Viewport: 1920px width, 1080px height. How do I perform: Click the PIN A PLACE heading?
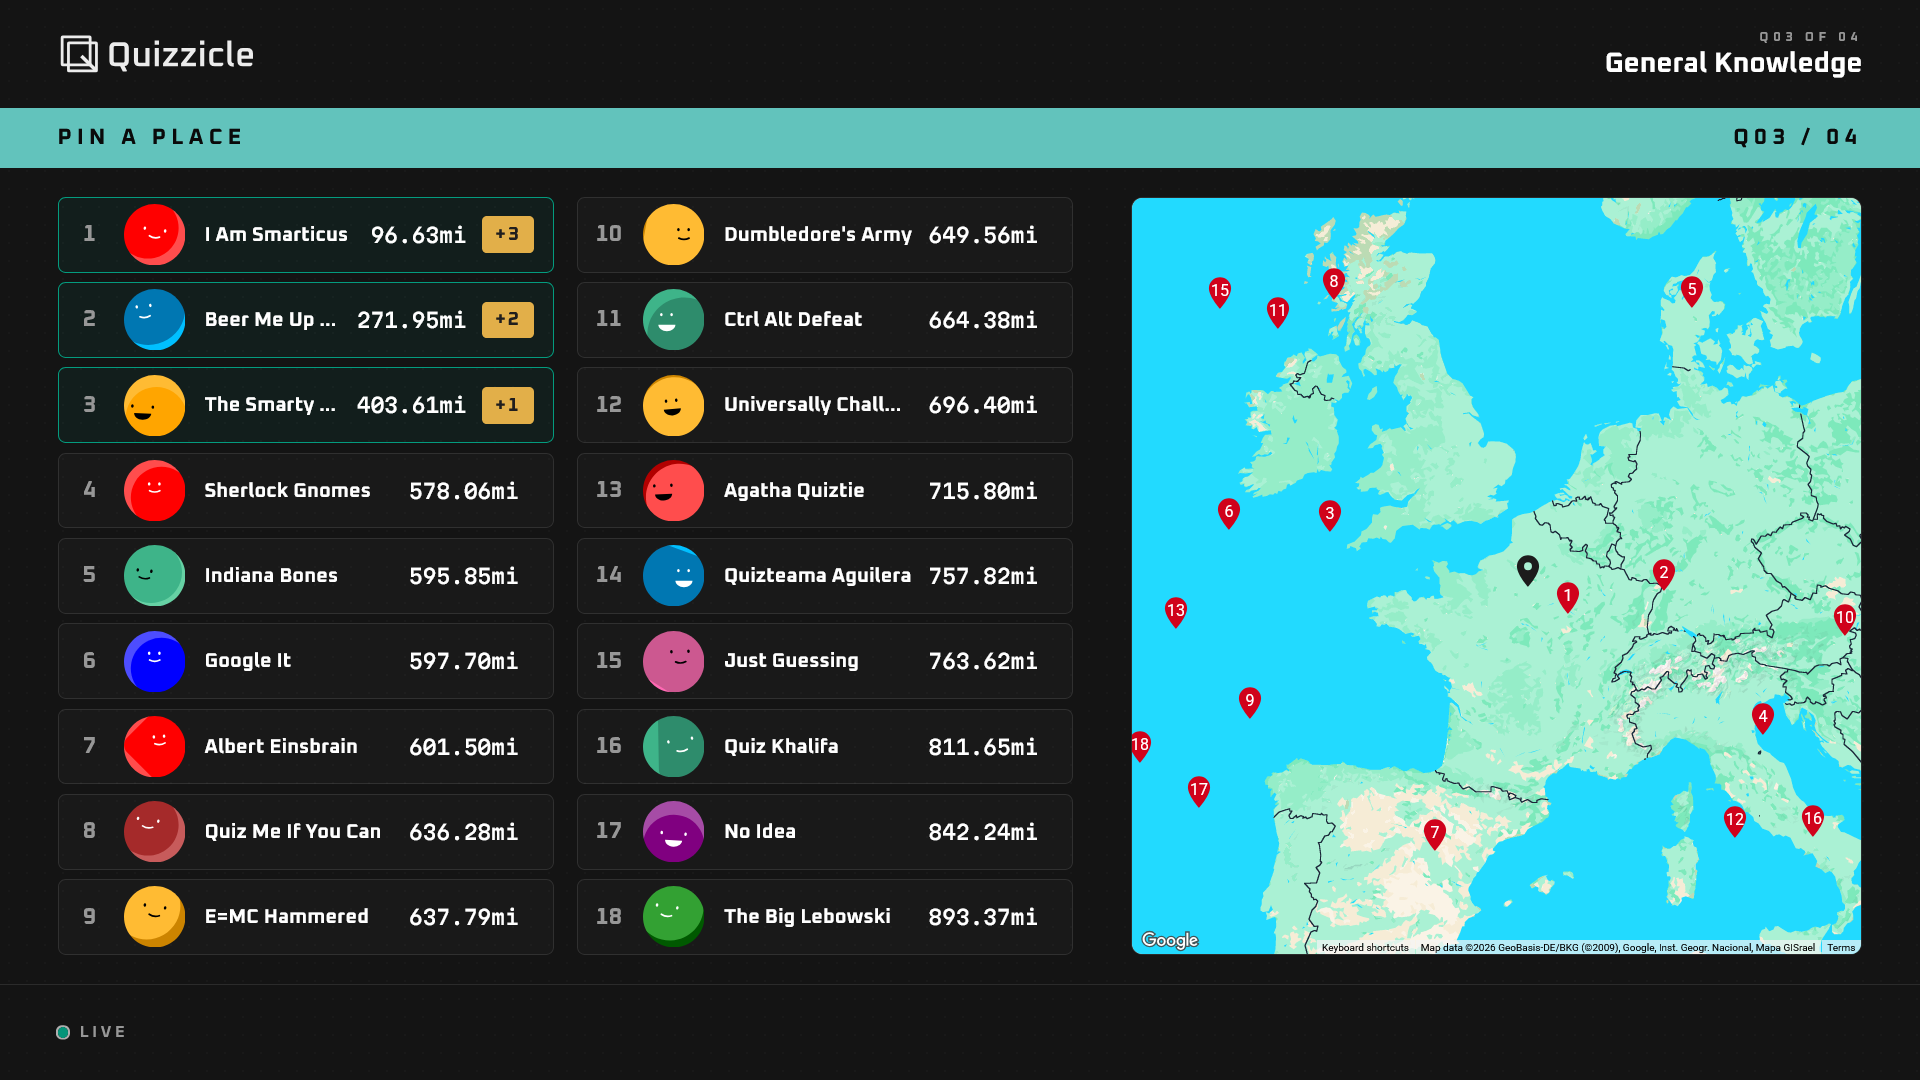151,137
